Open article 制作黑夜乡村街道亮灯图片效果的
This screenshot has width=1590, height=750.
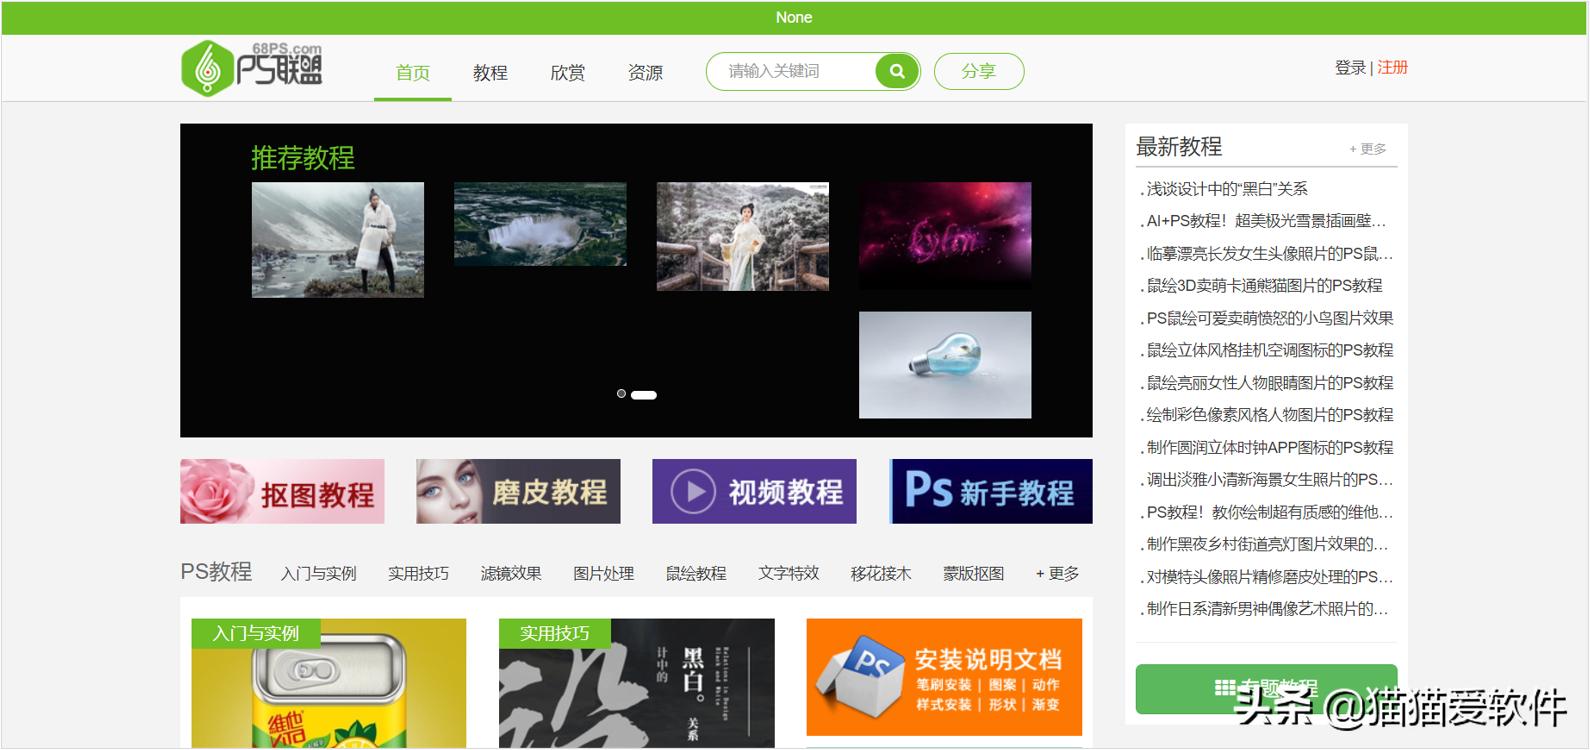point(1266,545)
